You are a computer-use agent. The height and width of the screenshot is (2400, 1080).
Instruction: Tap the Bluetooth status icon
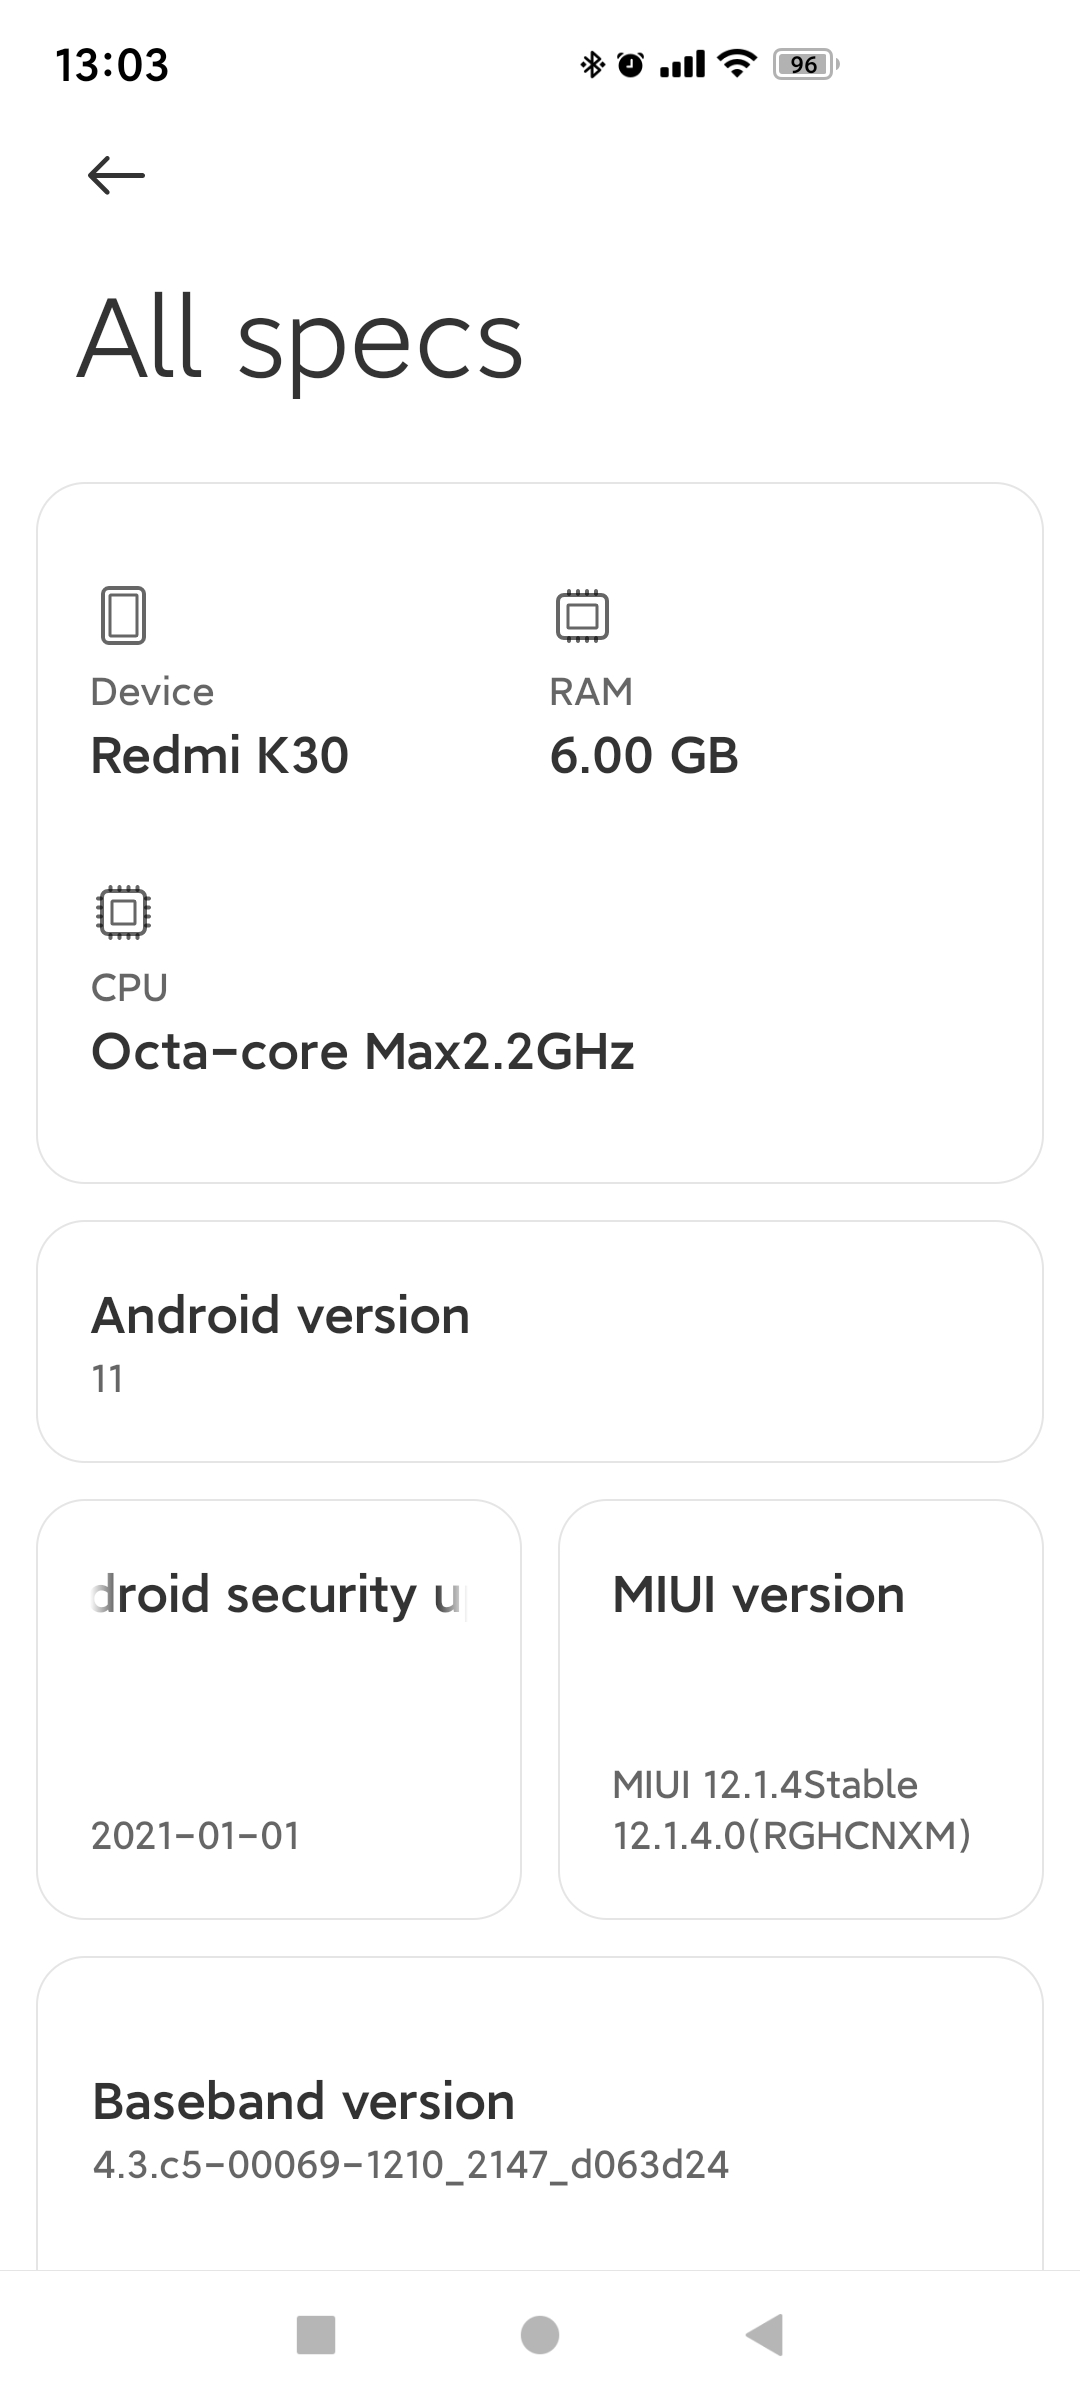[x=592, y=65]
